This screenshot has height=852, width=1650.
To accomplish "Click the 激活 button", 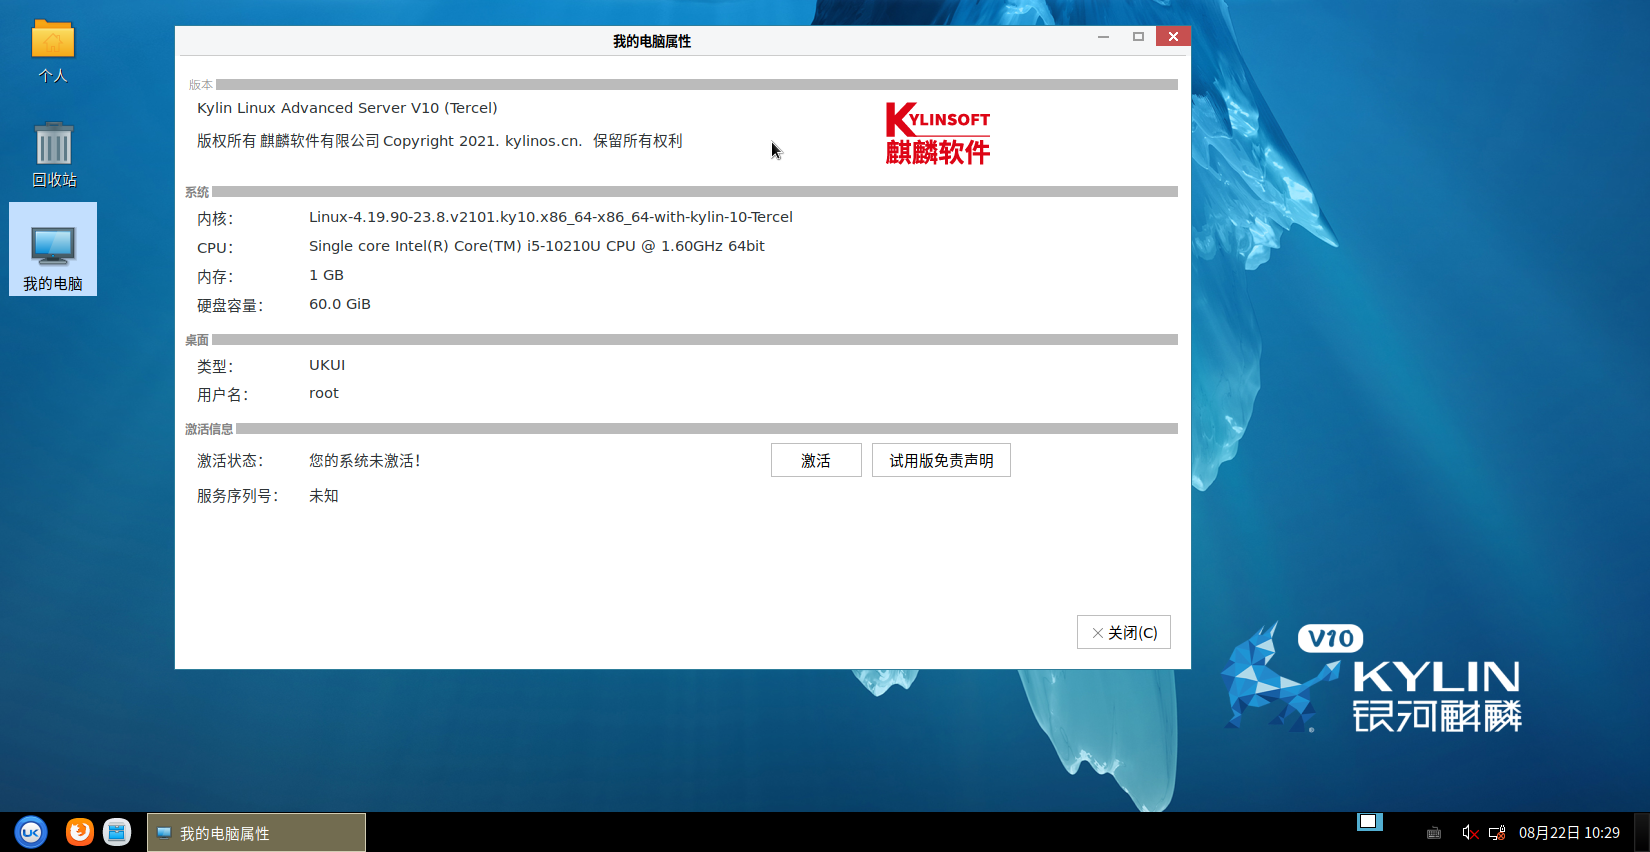I will (816, 460).
